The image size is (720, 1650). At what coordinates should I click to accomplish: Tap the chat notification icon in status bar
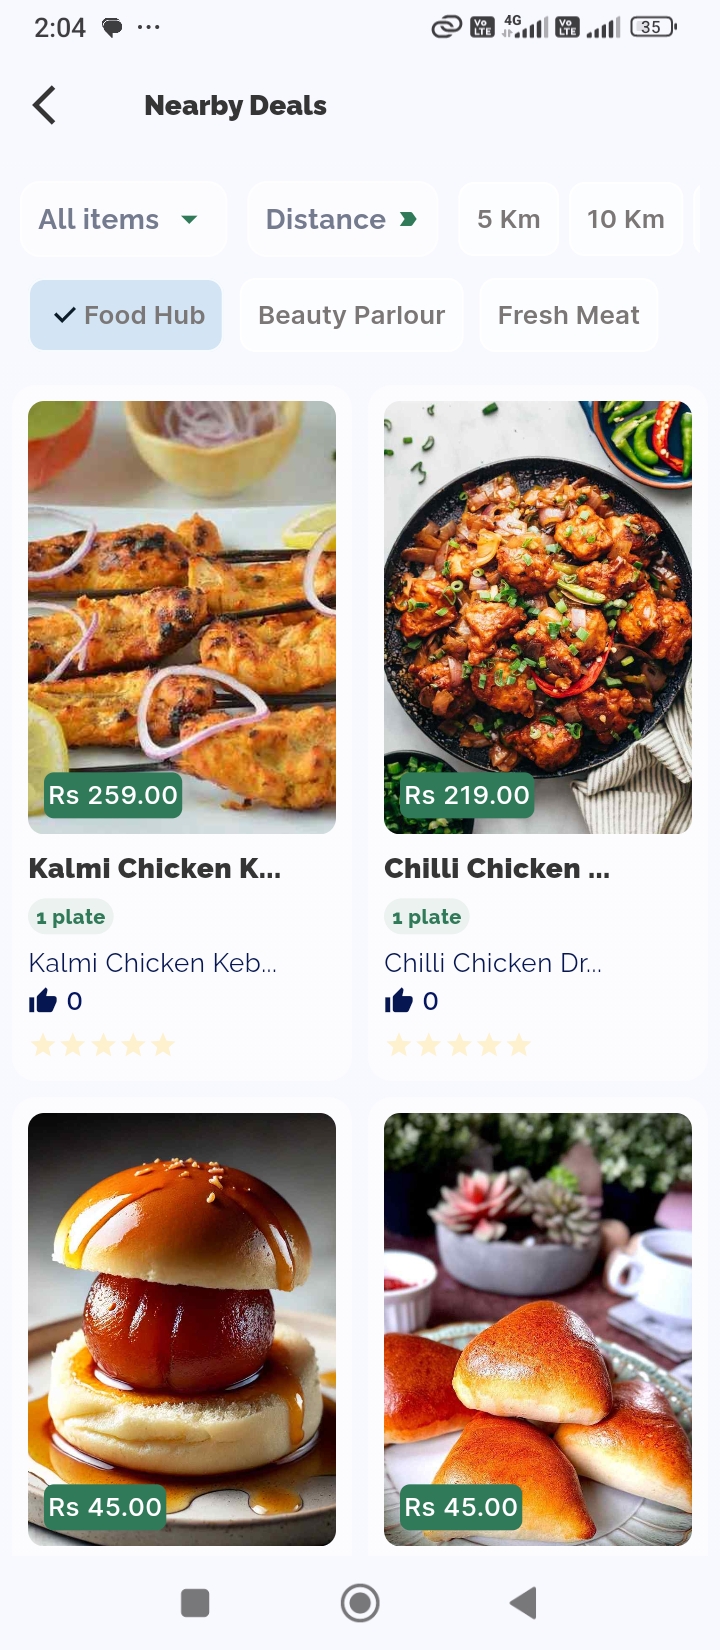pos(112,27)
